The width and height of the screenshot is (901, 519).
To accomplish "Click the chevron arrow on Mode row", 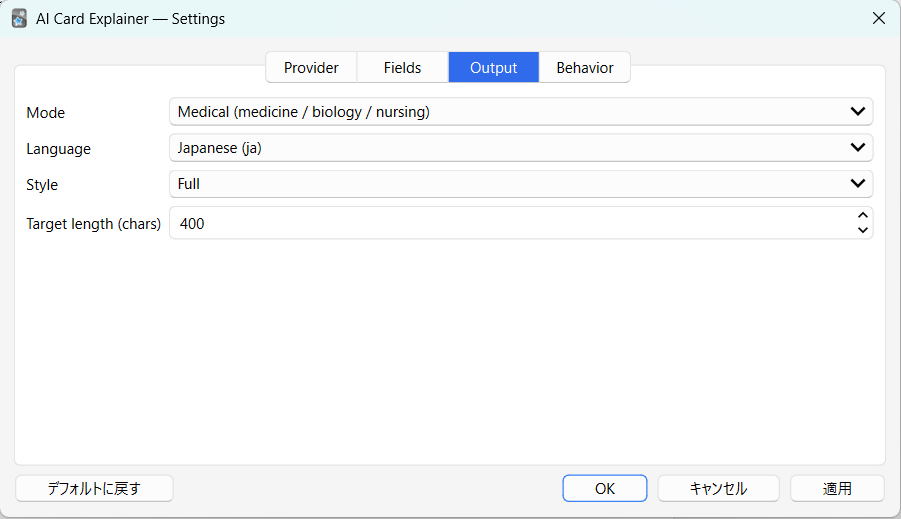I will (857, 112).
